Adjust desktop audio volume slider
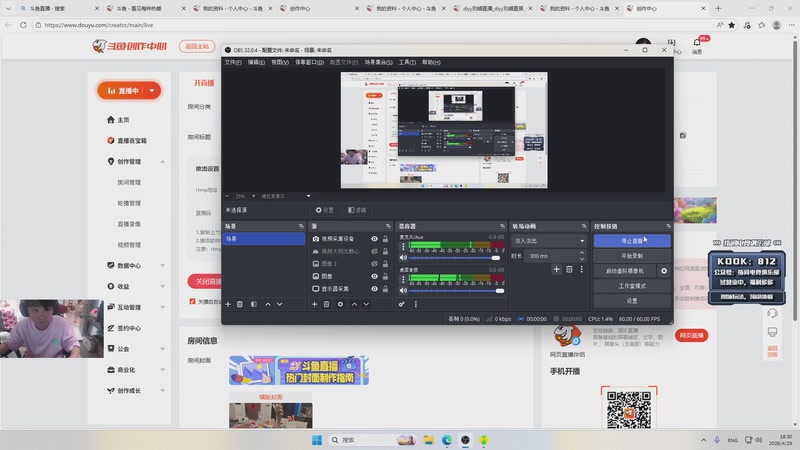The width and height of the screenshot is (800, 450). click(x=456, y=291)
